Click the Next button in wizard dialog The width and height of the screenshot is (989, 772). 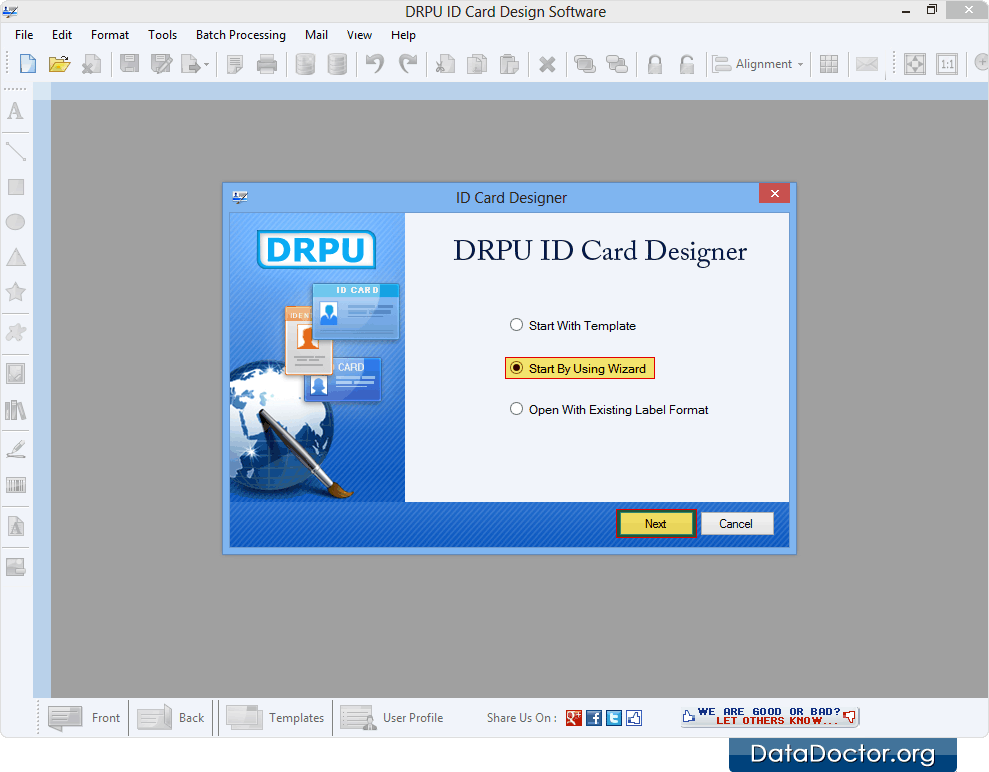coord(656,523)
